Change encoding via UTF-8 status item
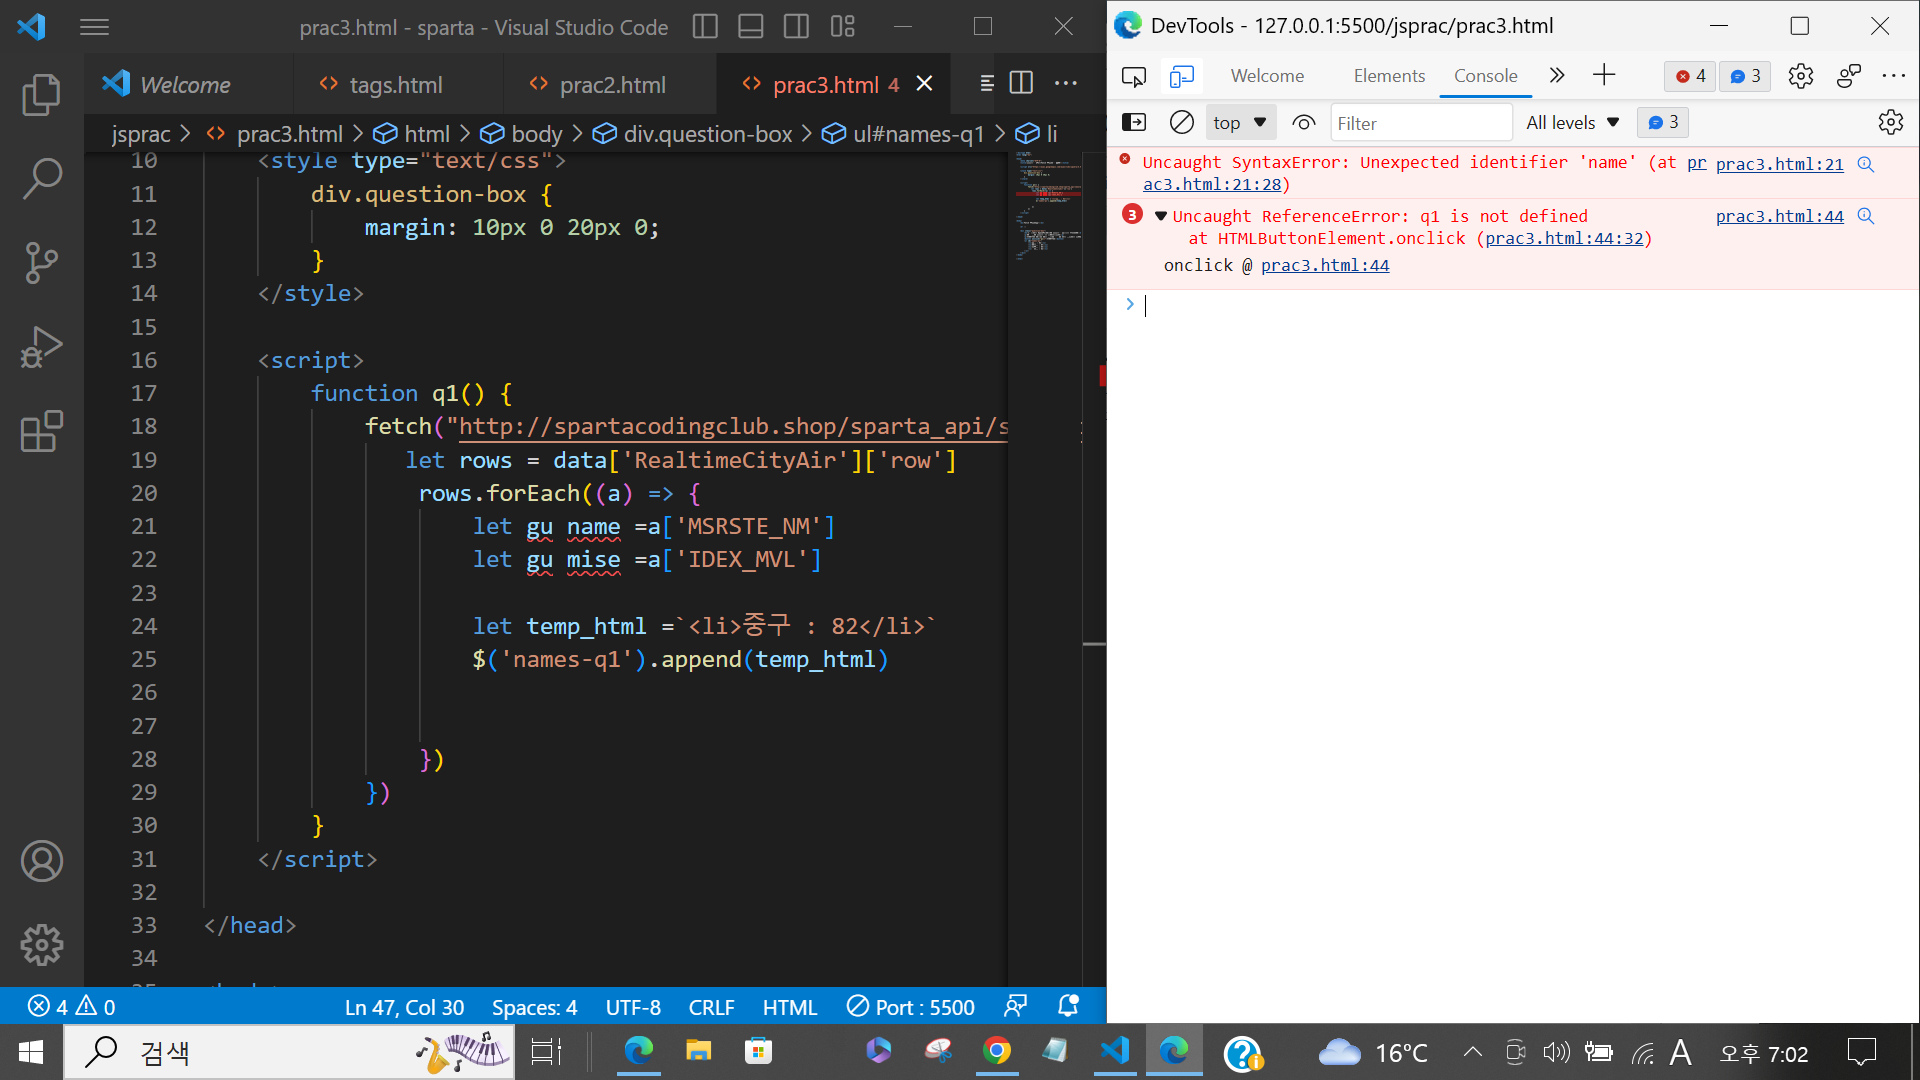The image size is (1920, 1080). (x=633, y=1007)
